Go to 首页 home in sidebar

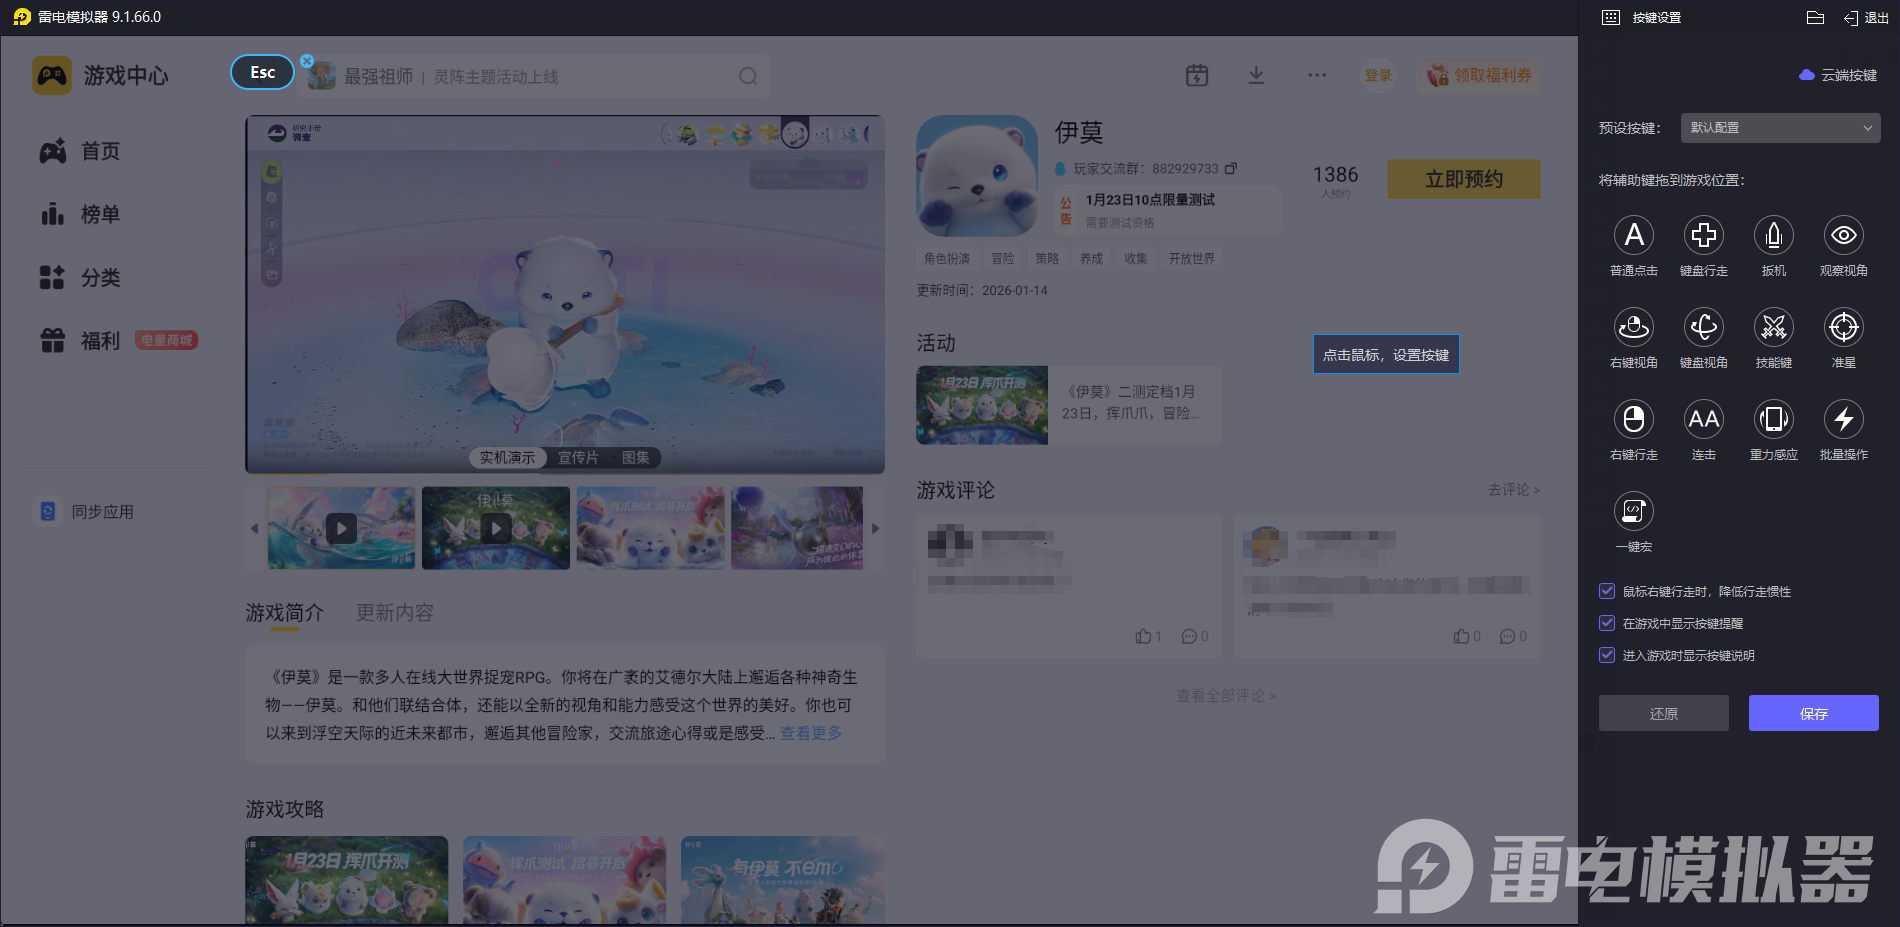(x=80, y=151)
